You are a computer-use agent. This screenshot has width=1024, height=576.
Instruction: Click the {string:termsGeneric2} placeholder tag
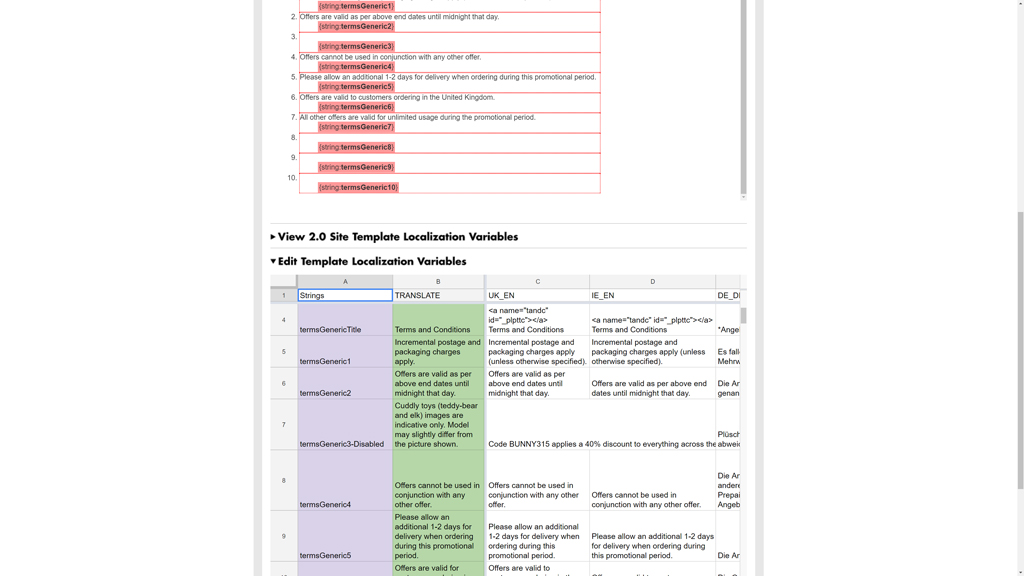pos(356,26)
